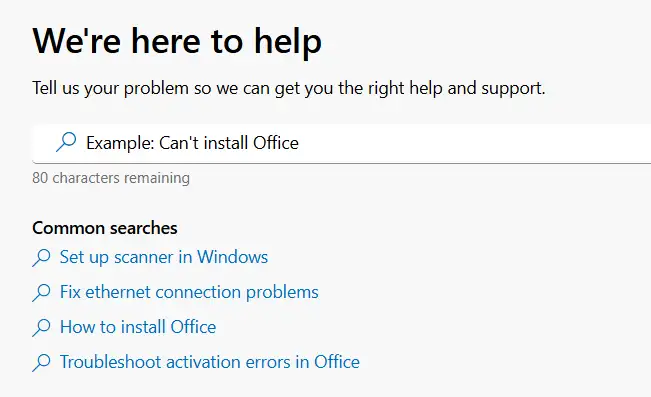Click the magnifier icon inside the search box
651x397 pixels.
pyautogui.click(x=66, y=142)
